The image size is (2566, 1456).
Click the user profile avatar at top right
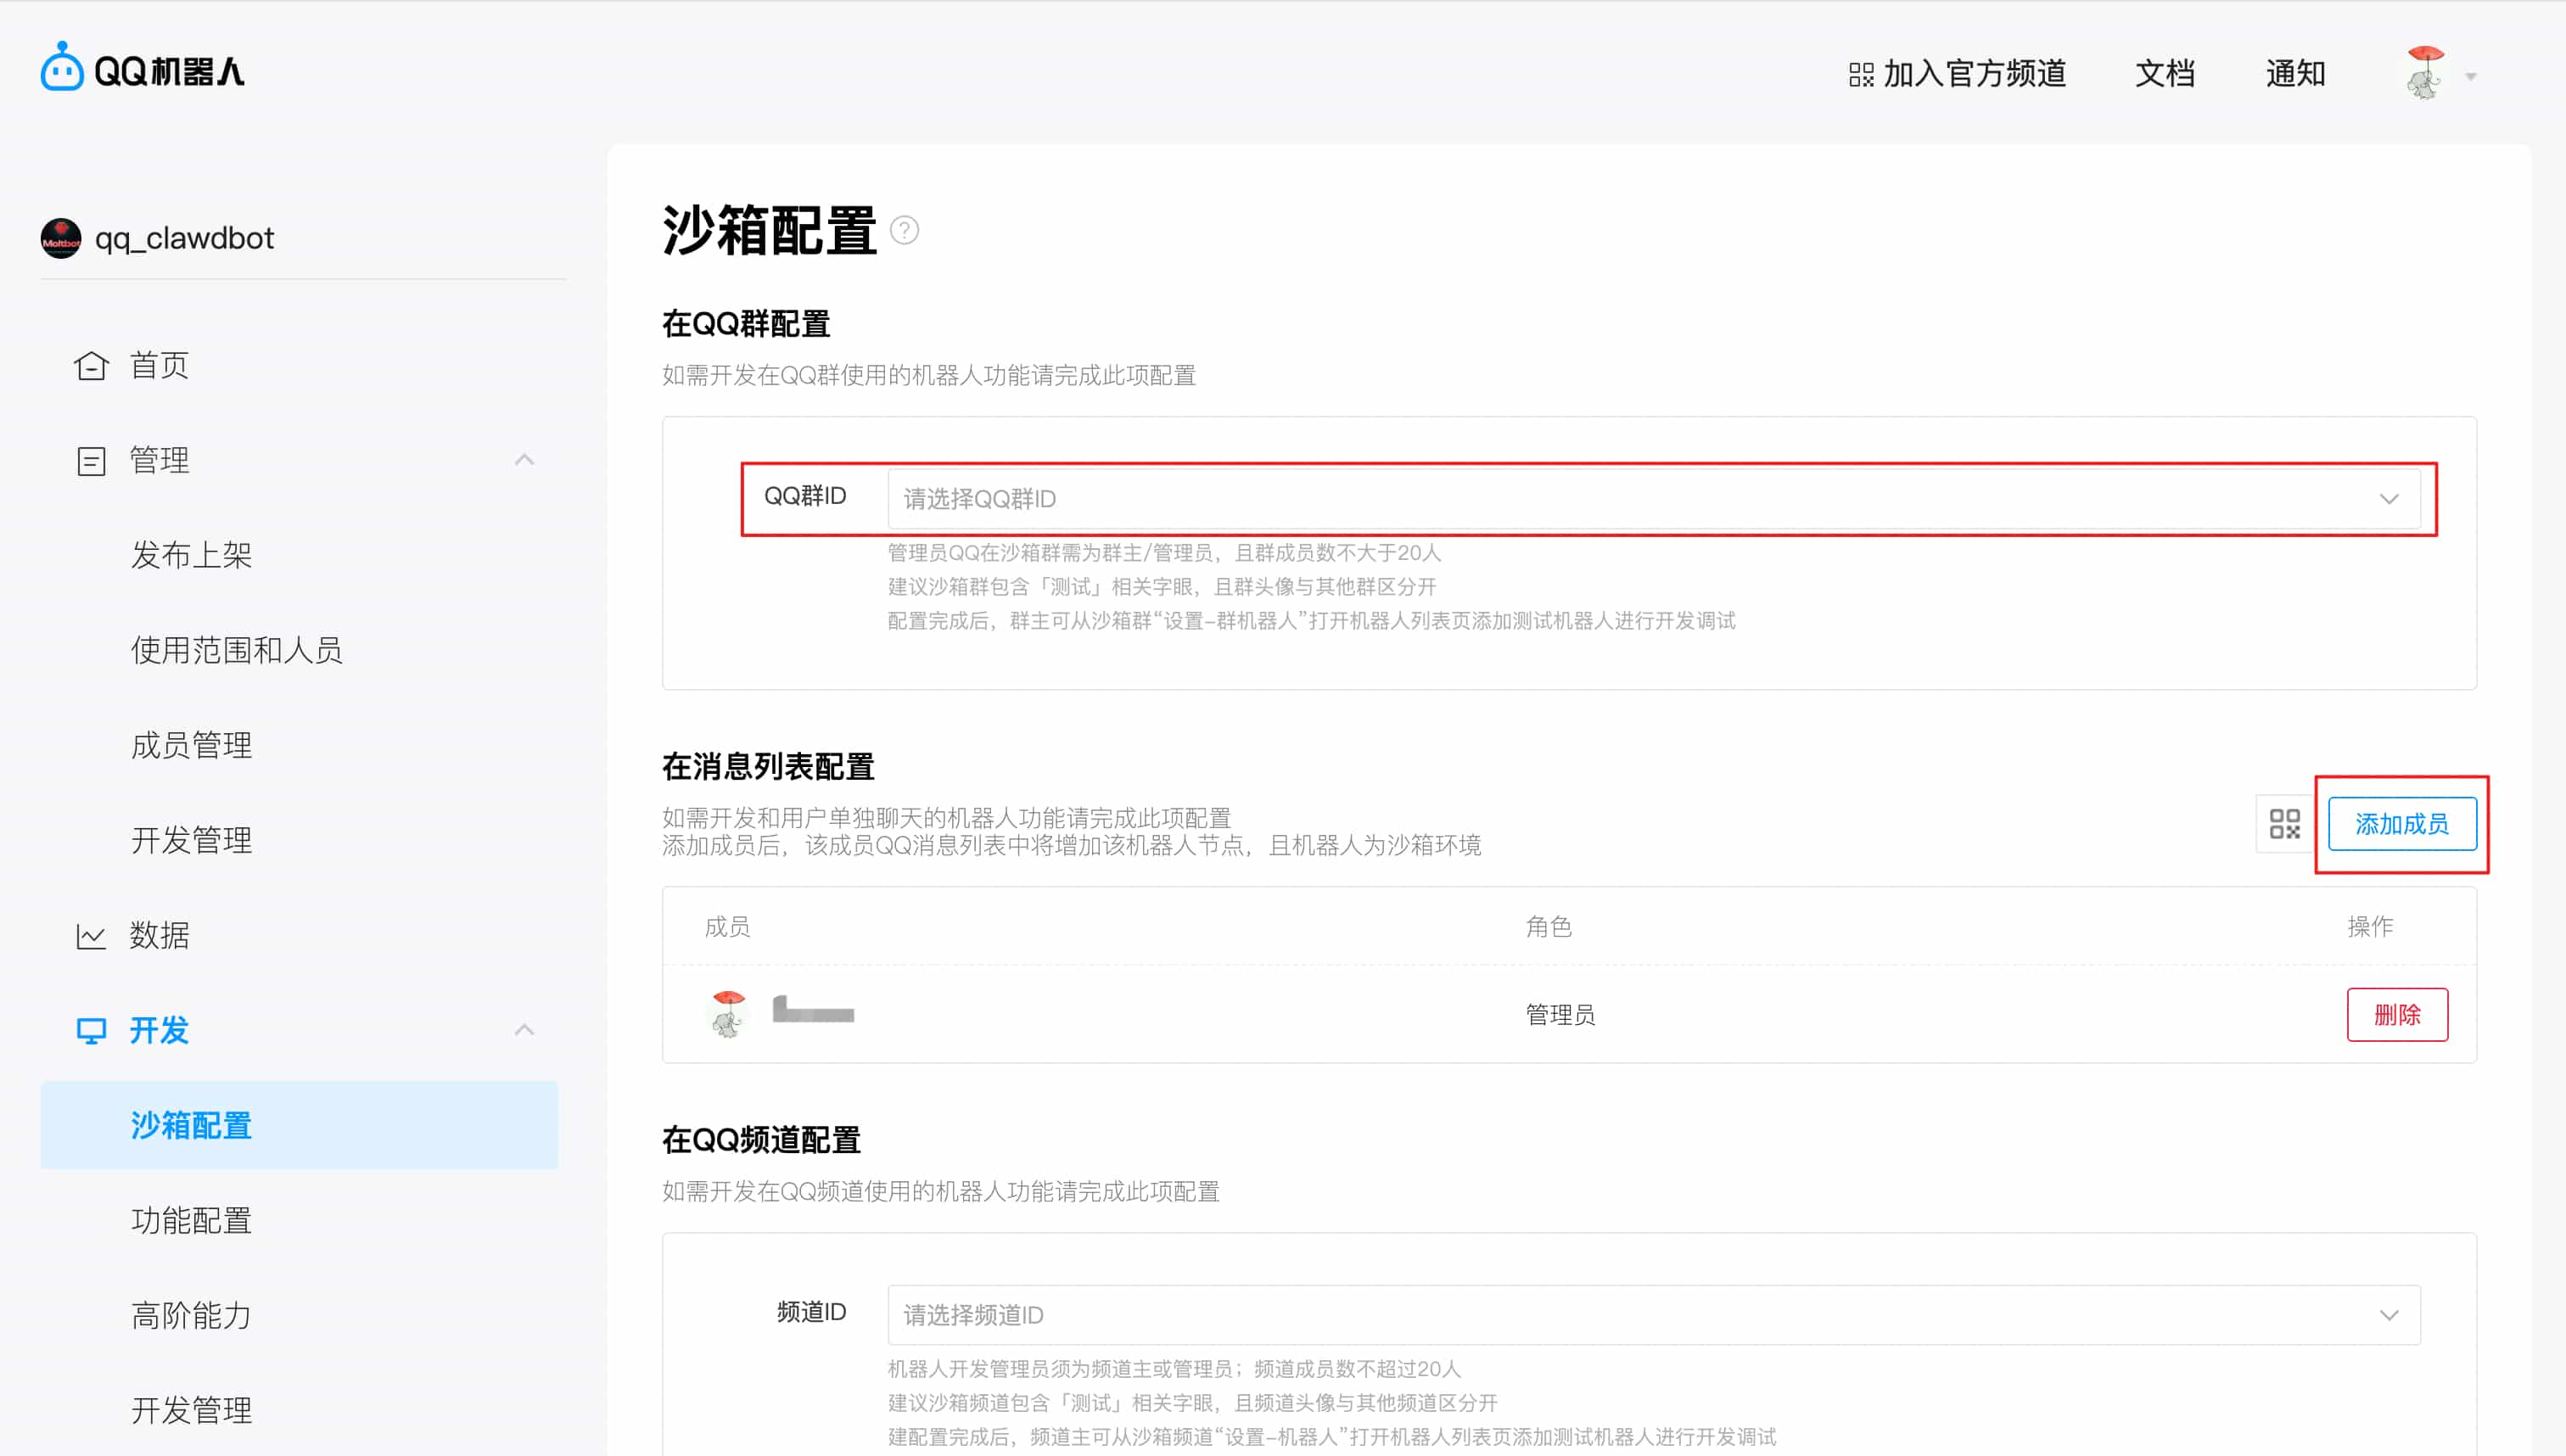click(2424, 73)
